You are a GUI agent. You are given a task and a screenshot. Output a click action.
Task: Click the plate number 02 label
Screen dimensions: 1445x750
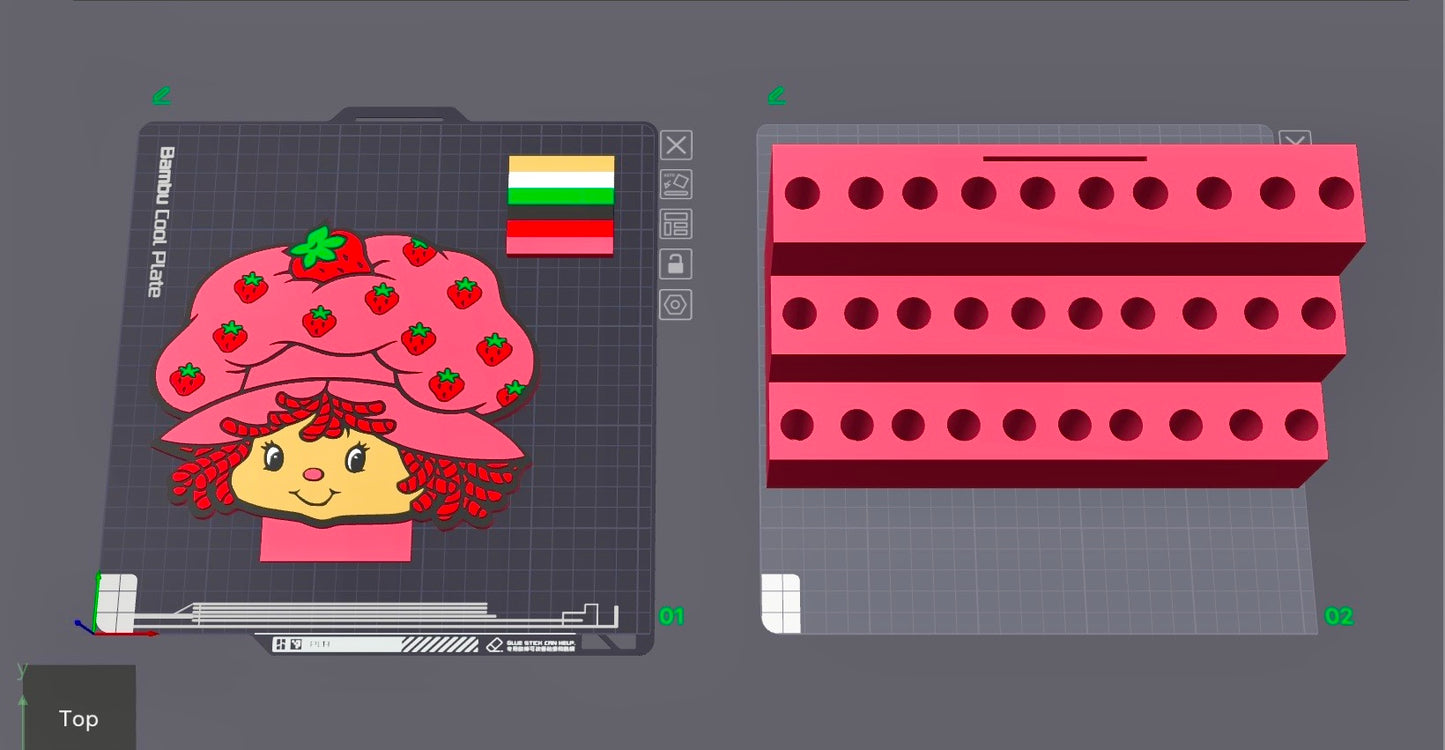(1338, 616)
